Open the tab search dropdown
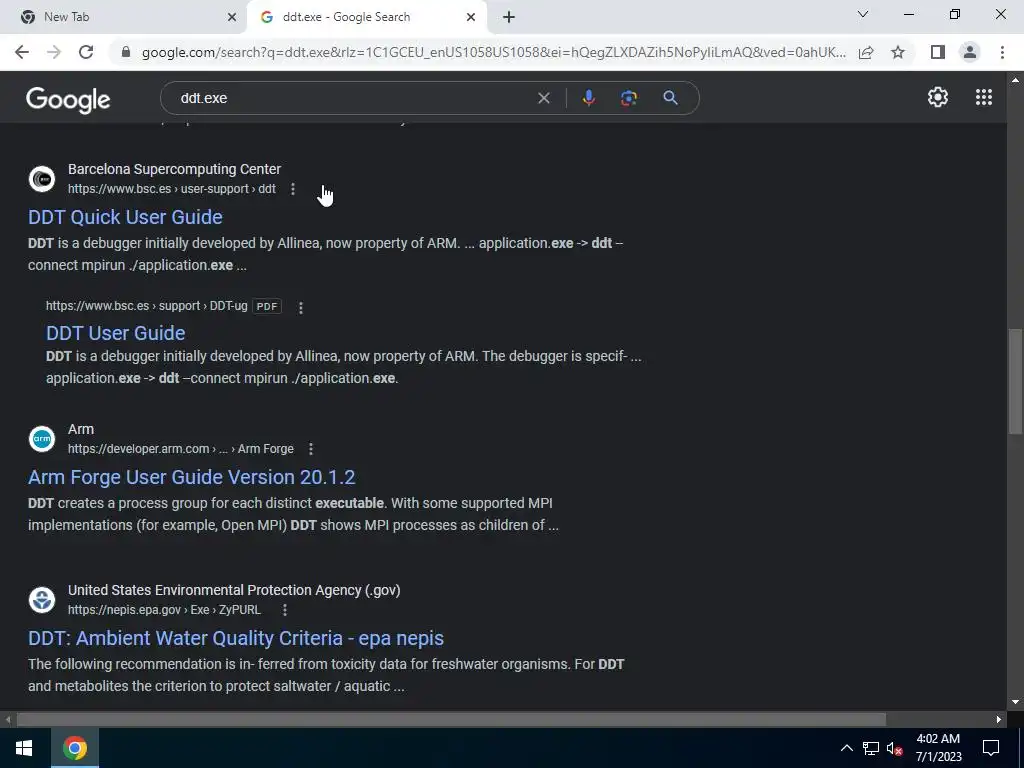The image size is (1024, 768). (x=863, y=14)
